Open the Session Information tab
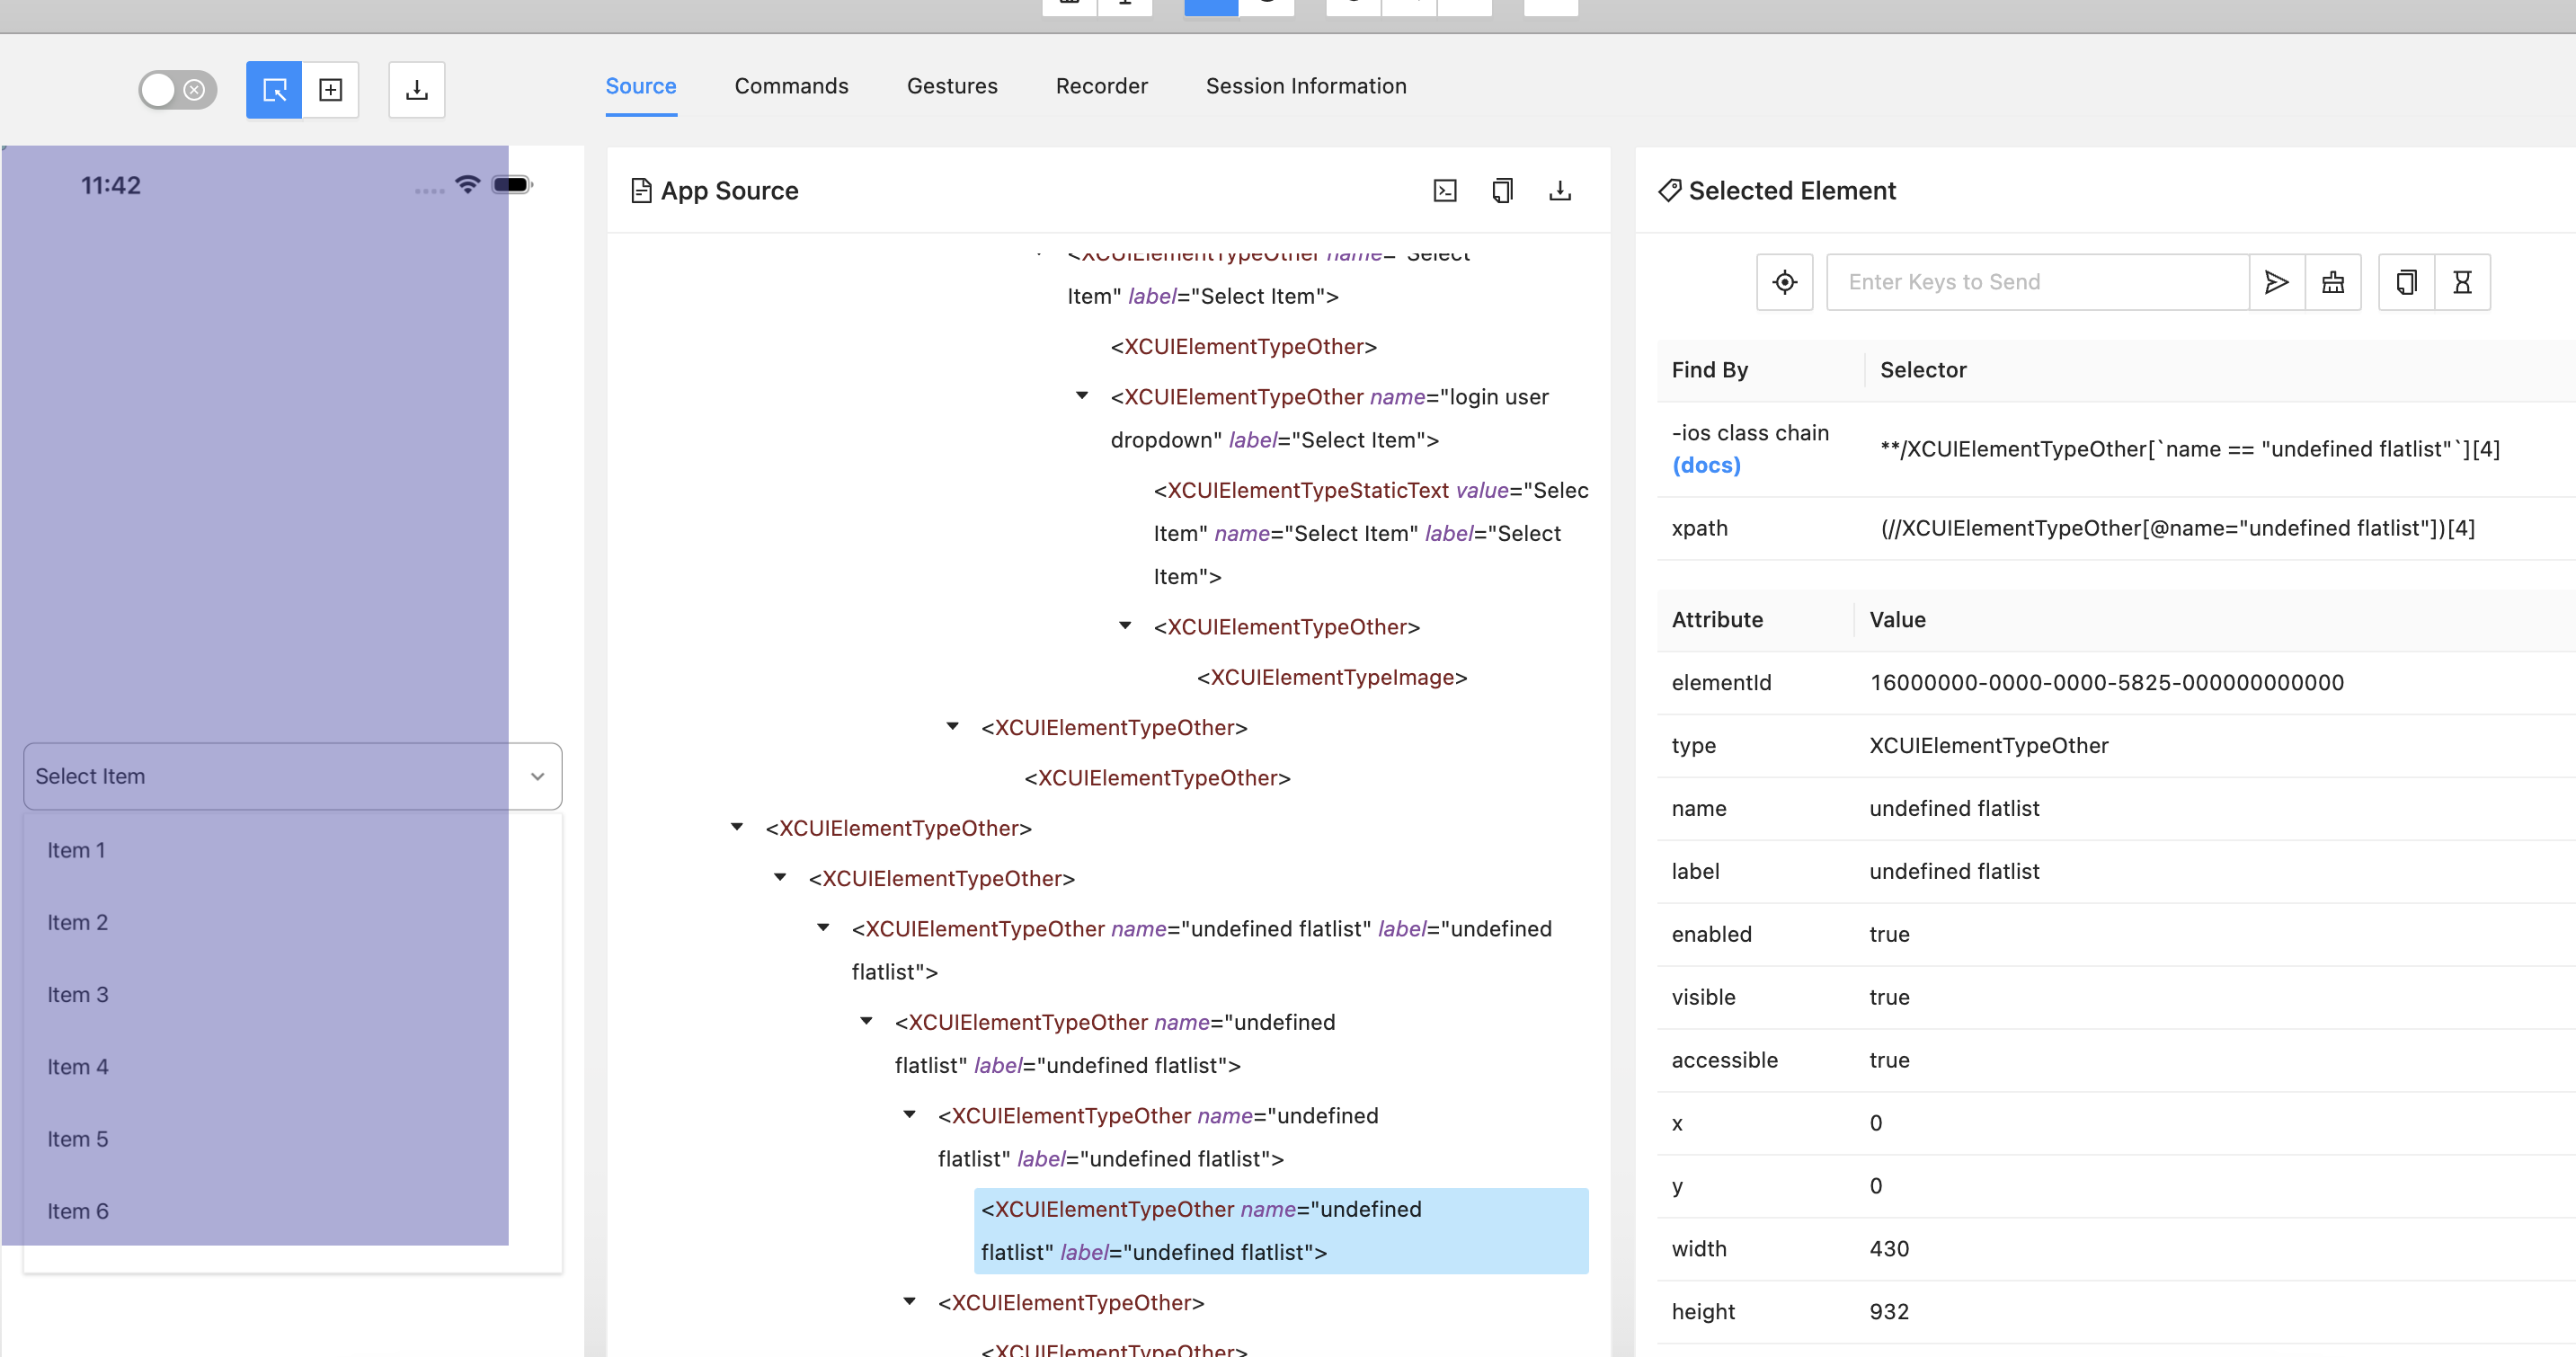 click(1306, 86)
